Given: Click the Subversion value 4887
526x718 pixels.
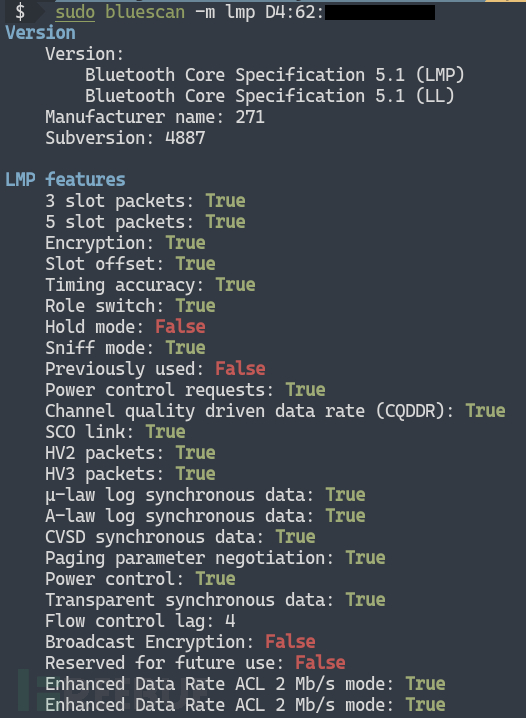Looking at the screenshot, I should click(185, 138).
